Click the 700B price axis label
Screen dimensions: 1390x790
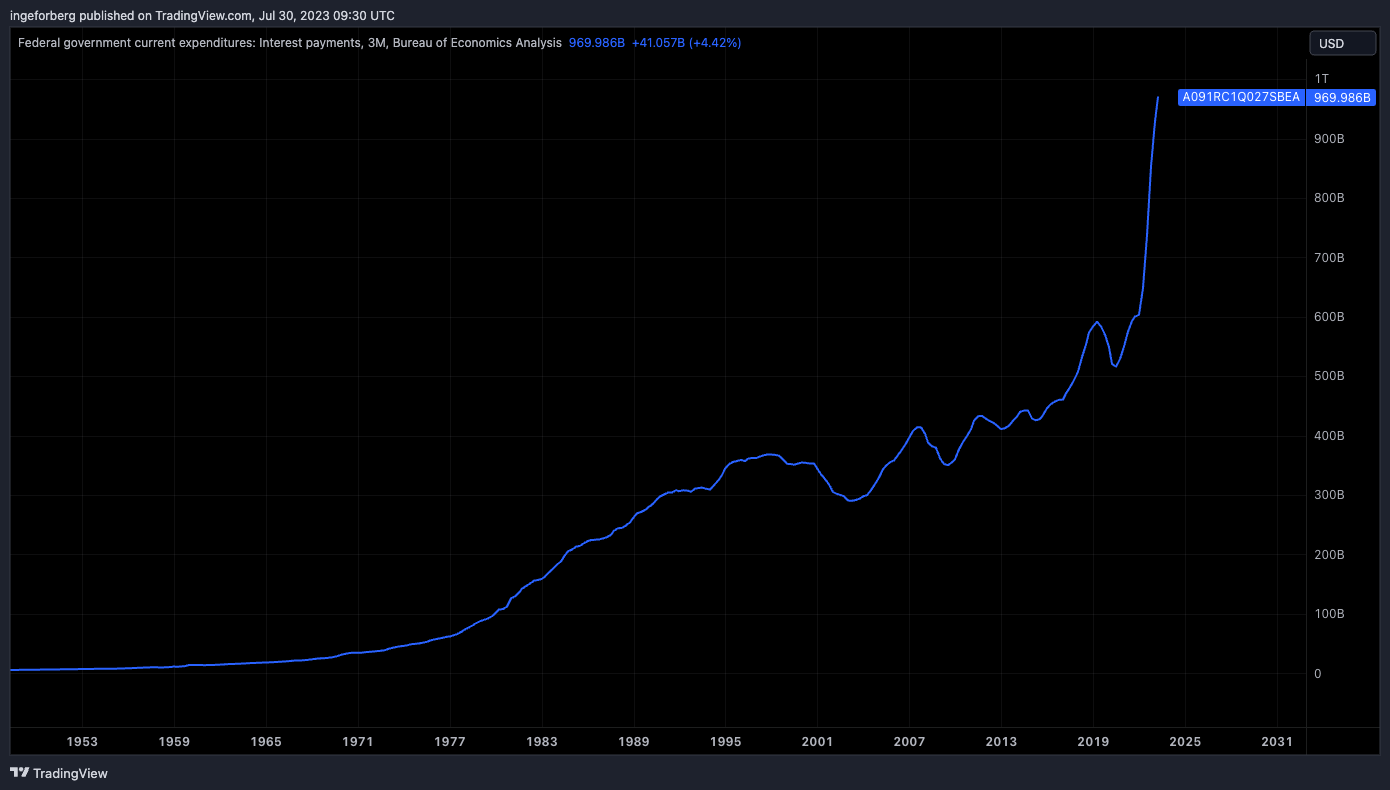coord(1329,258)
